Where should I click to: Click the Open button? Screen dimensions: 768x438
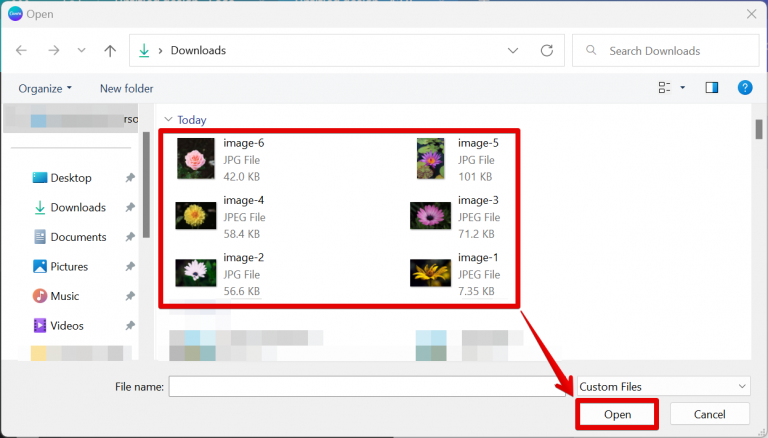pos(617,414)
